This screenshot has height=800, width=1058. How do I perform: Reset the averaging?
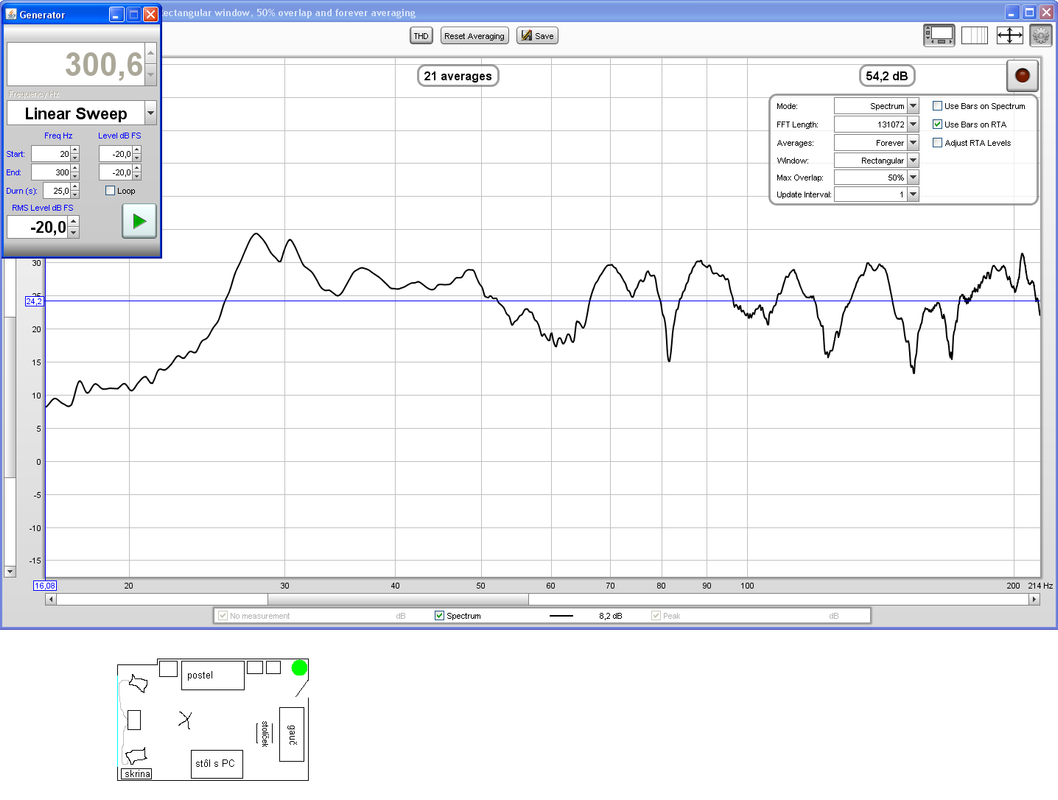click(474, 36)
